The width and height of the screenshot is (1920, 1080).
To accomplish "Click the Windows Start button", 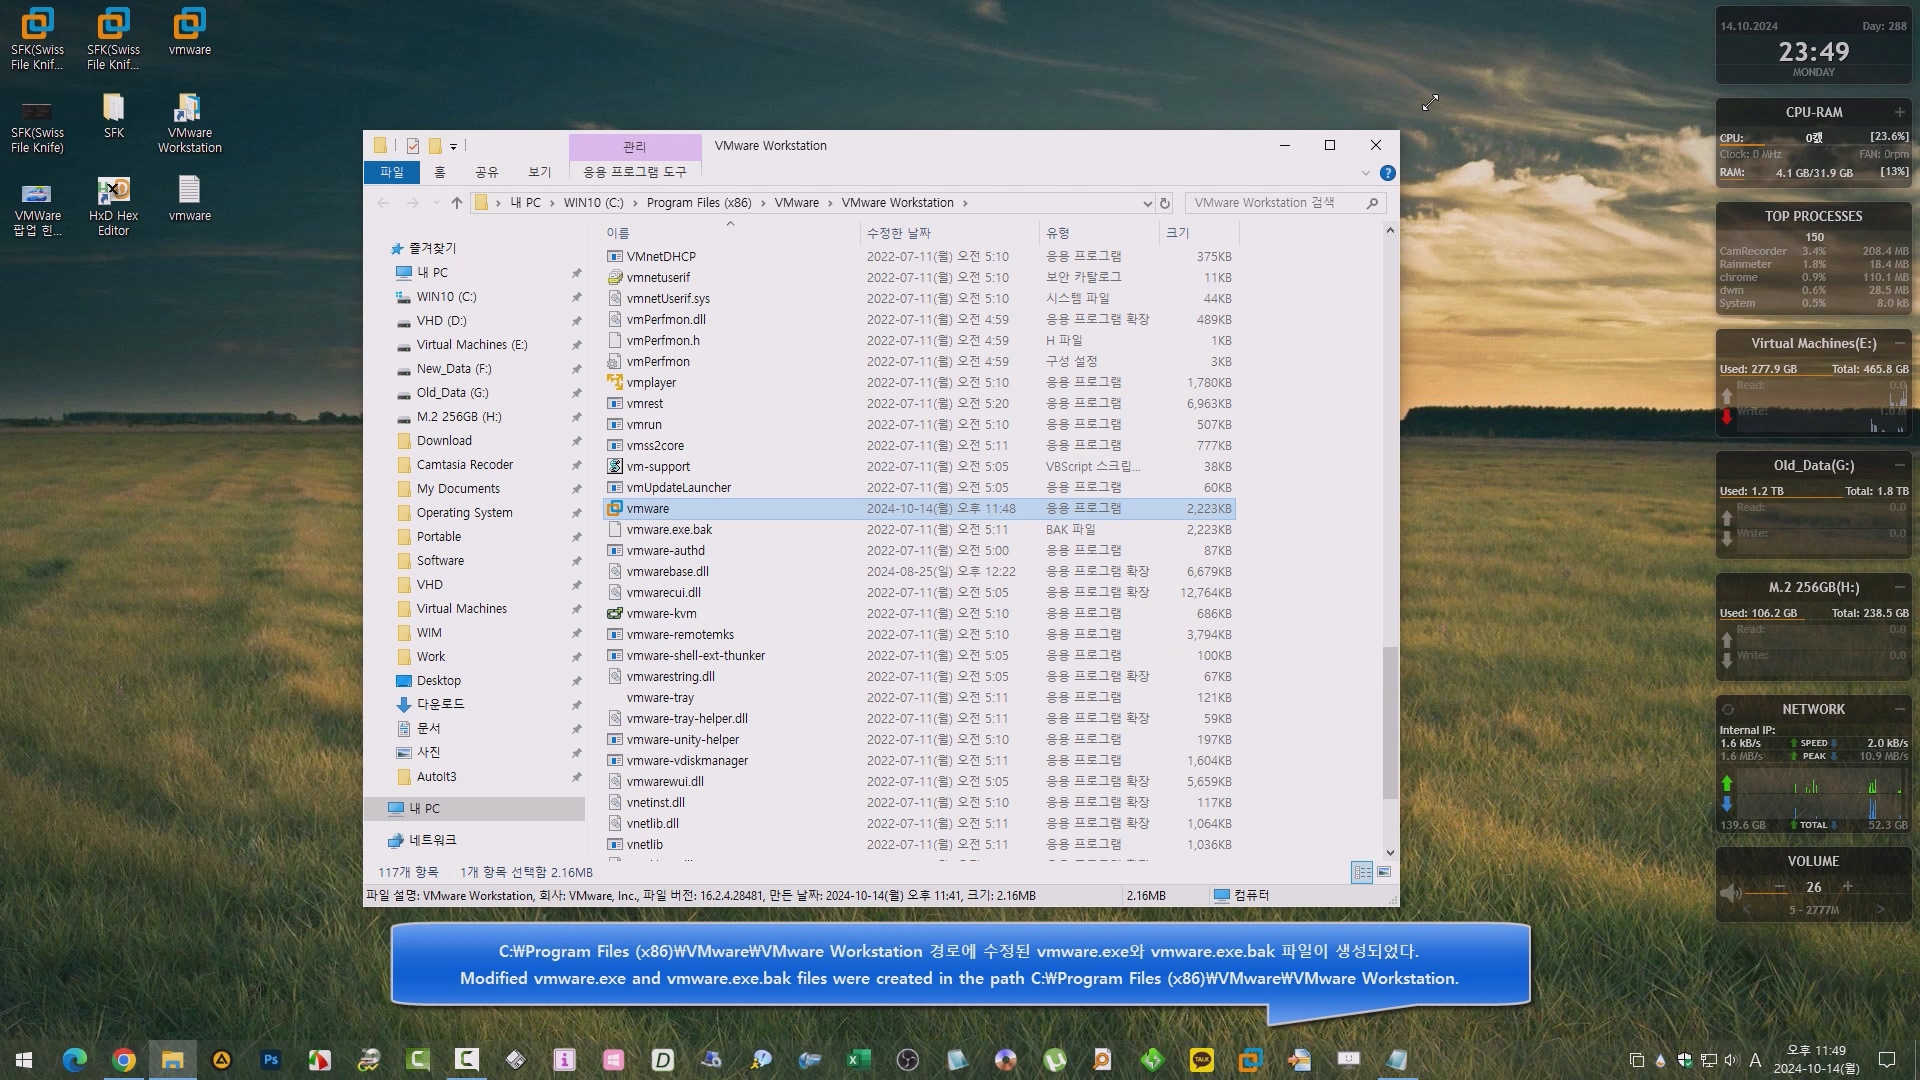I will pos(24,1059).
